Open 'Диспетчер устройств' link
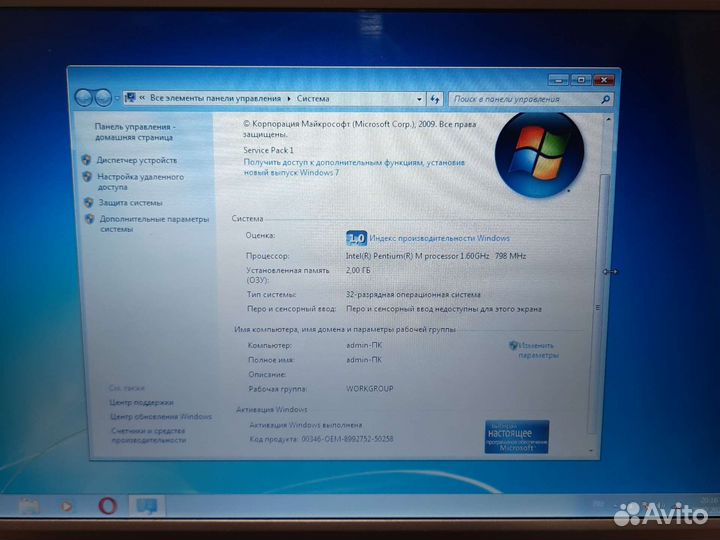Screen dimensions: 720x540 (x=137, y=160)
